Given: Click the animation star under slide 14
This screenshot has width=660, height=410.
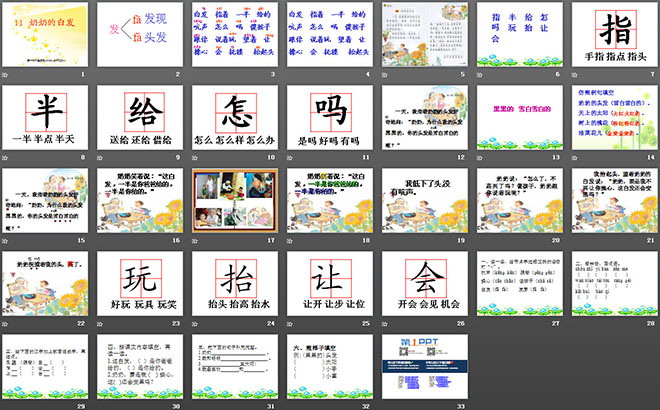Looking at the screenshot, I should 575,157.
